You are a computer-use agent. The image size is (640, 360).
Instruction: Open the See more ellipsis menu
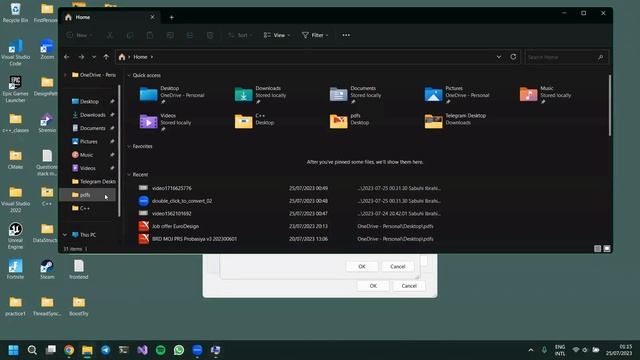[346, 36]
